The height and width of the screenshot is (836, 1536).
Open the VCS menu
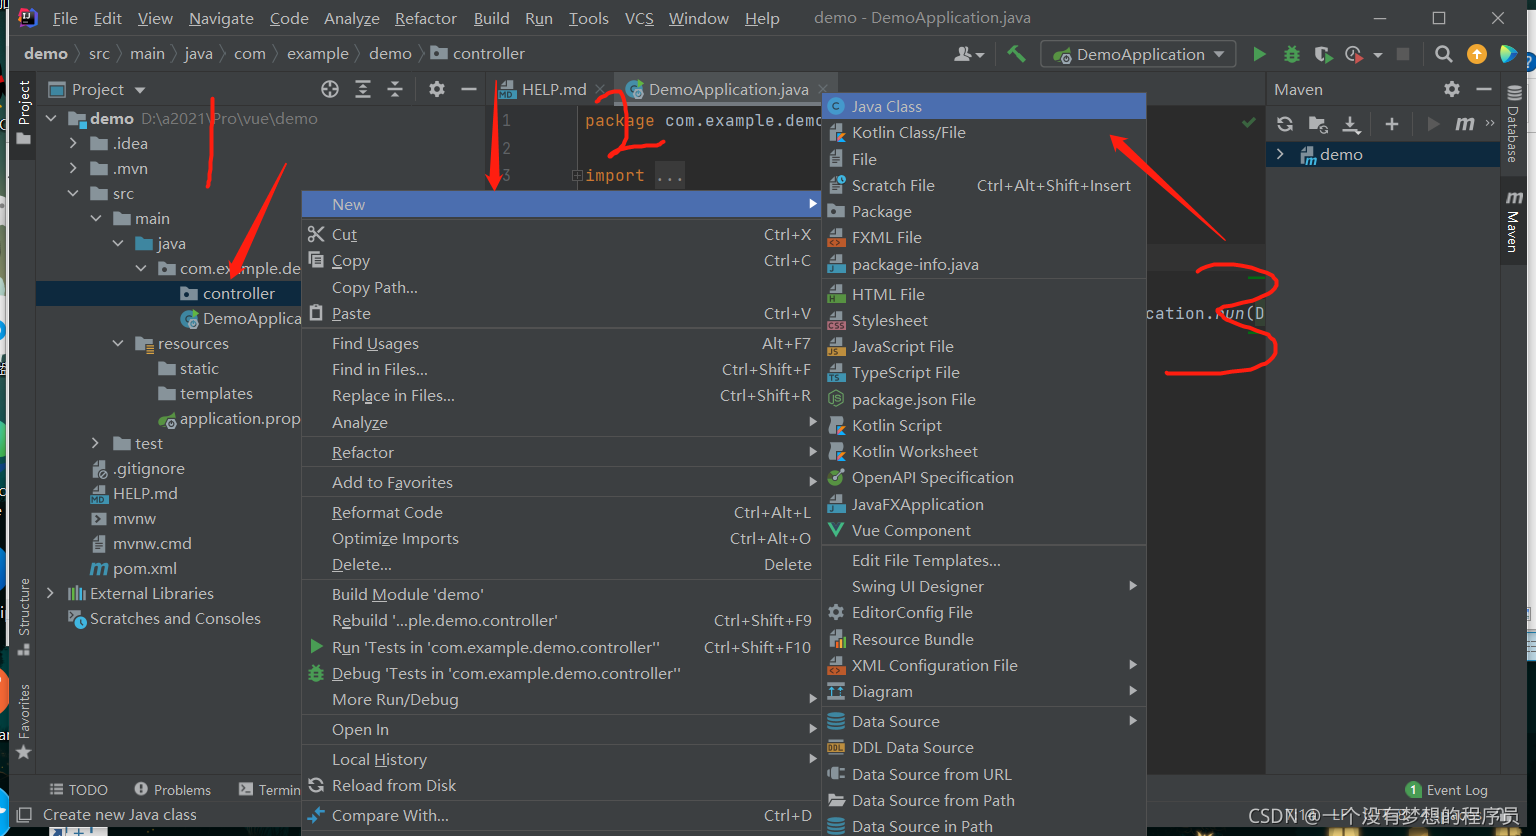[639, 18]
